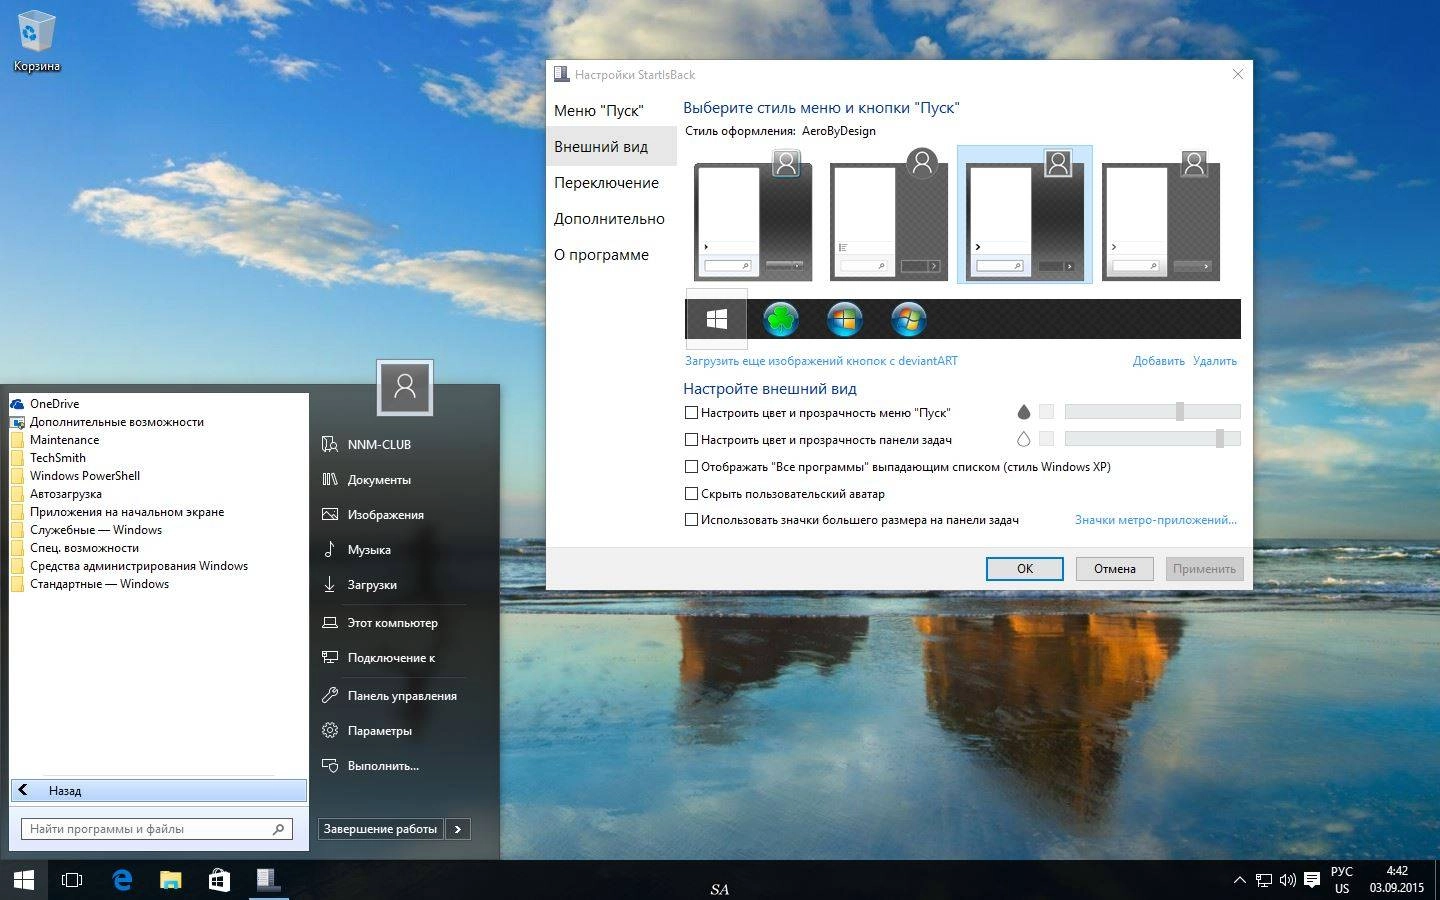The image size is (1440, 900).
Task: Click the clock and date in taskbar
Action: pyautogui.click(x=1397, y=880)
